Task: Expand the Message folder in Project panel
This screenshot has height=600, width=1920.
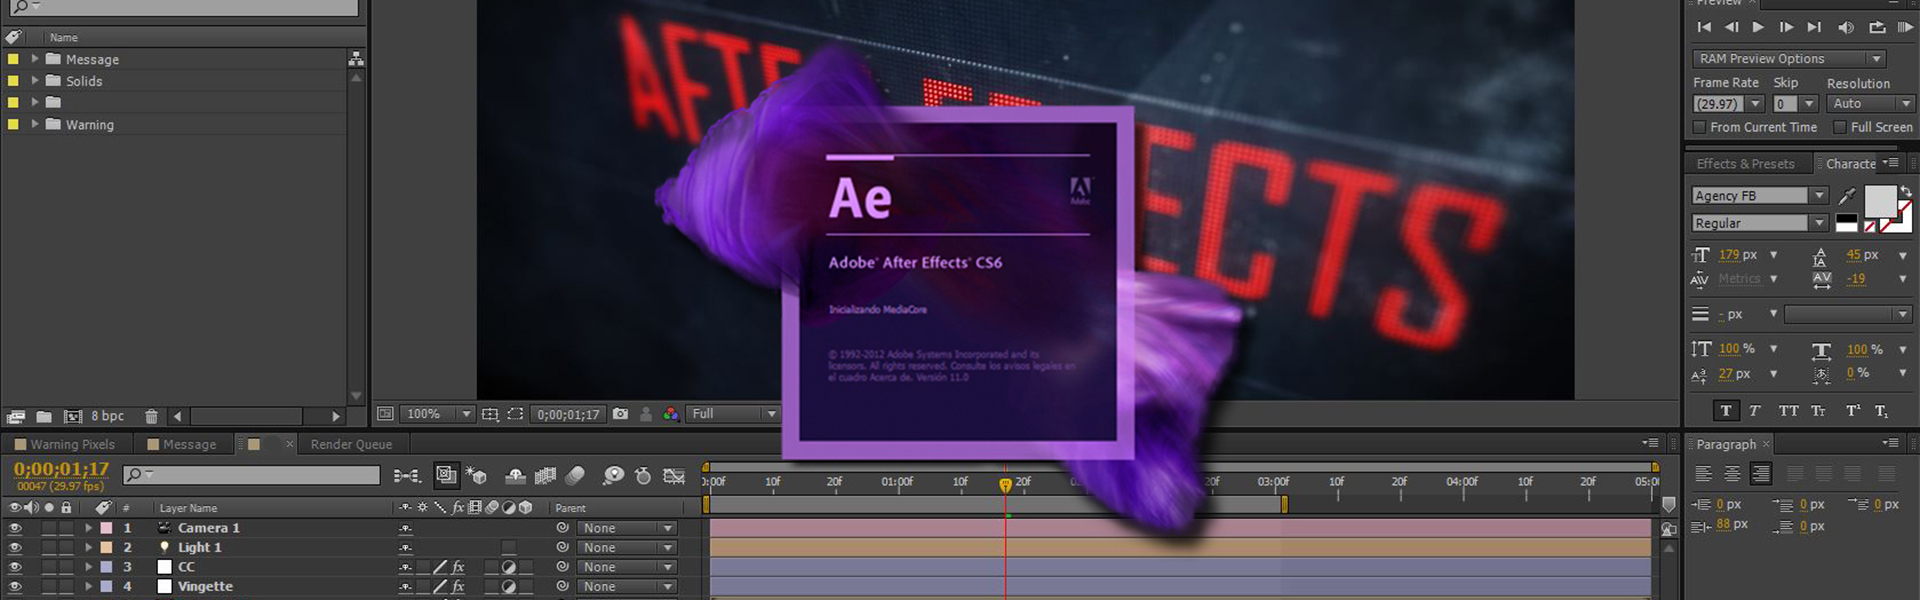Action: click(35, 59)
